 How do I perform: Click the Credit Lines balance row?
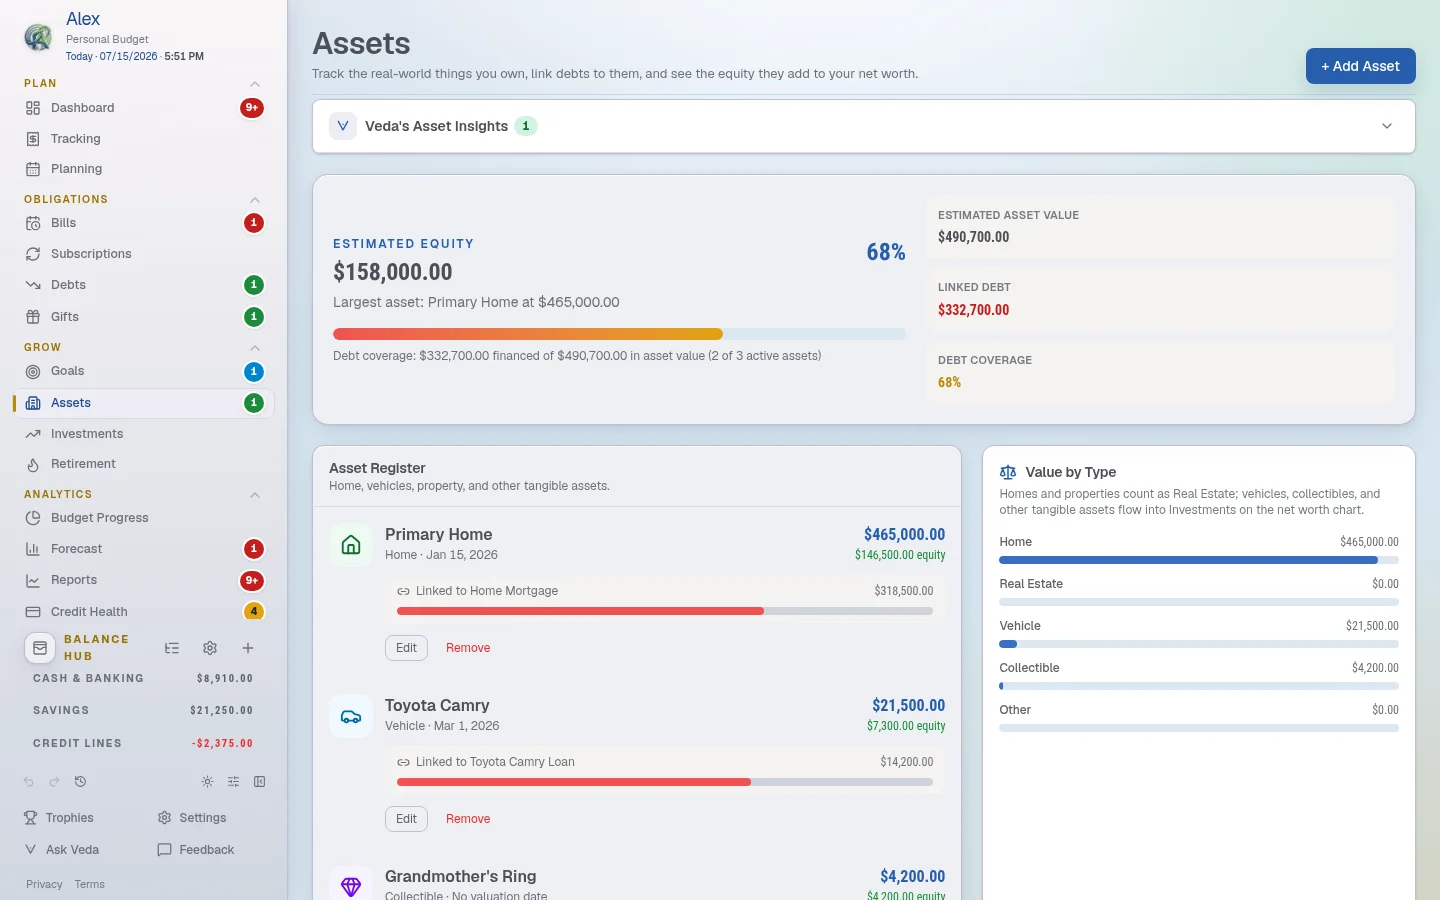tap(143, 743)
